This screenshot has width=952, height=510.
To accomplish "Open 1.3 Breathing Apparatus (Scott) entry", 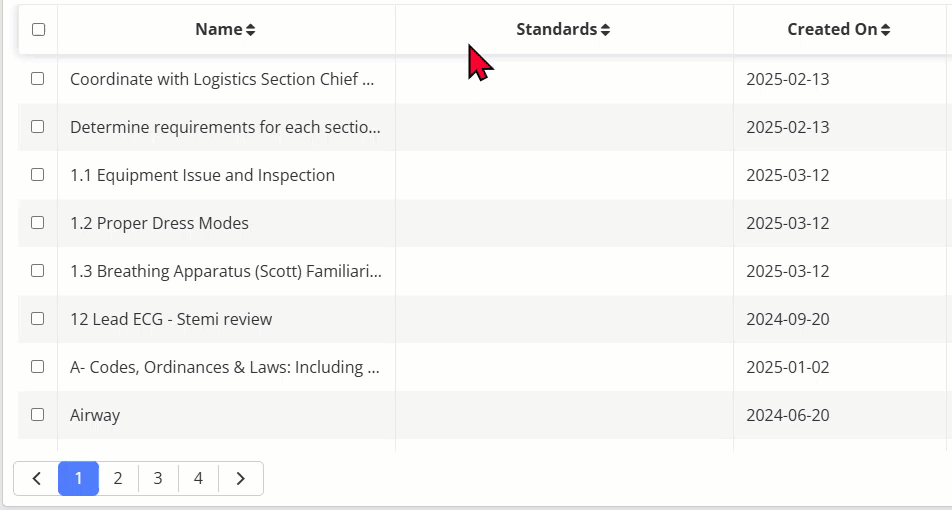I will pyautogui.click(x=226, y=271).
